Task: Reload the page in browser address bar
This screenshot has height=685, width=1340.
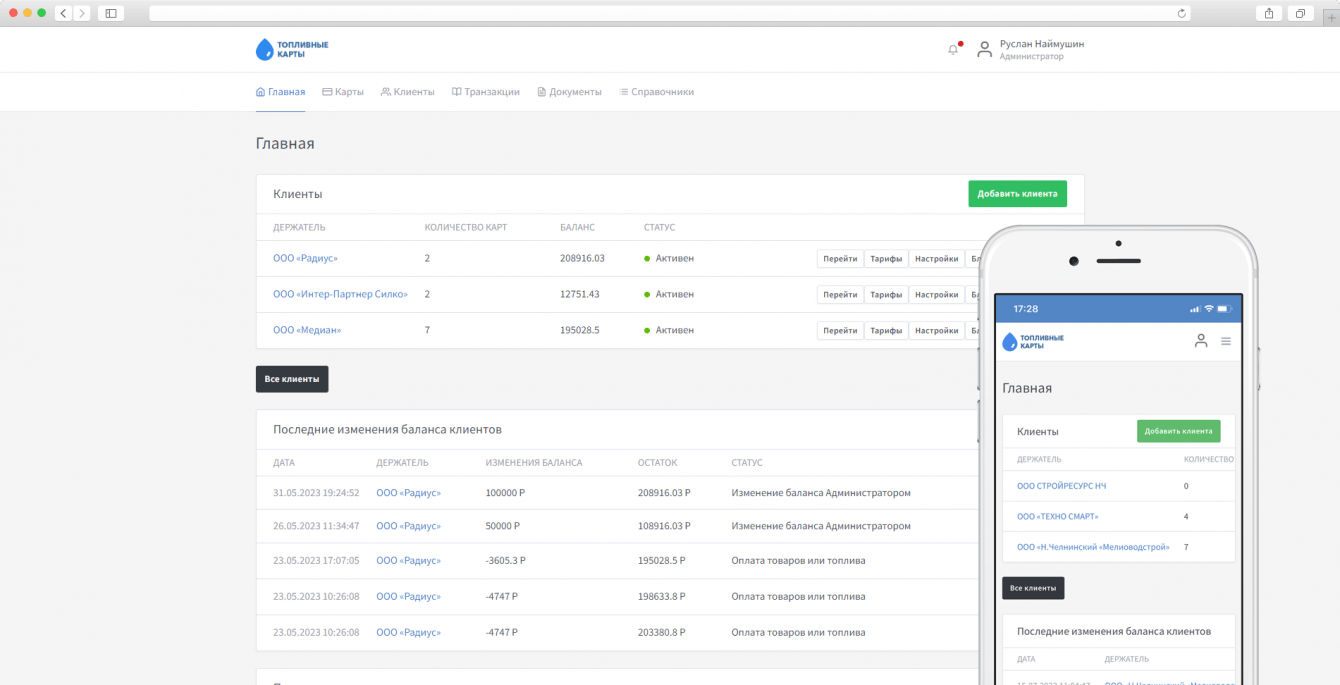Action: pos(1181,13)
